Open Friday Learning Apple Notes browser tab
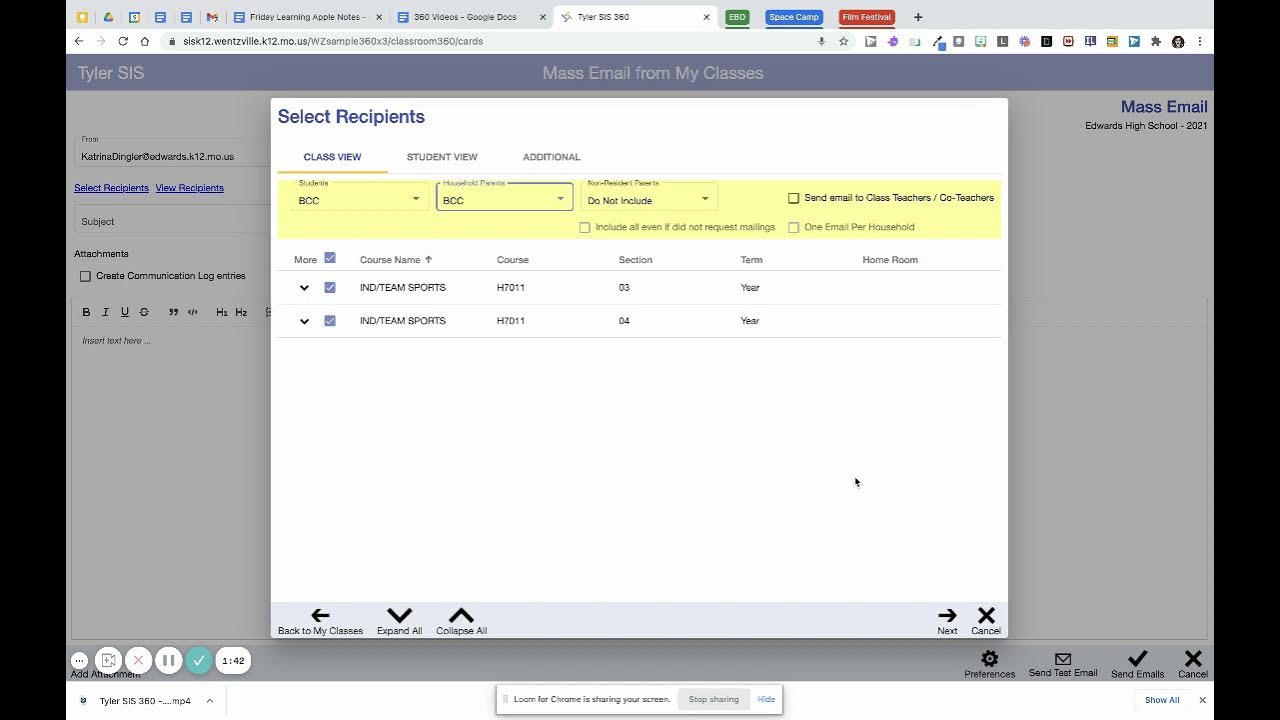The image size is (1280, 720). (x=307, y=17)
